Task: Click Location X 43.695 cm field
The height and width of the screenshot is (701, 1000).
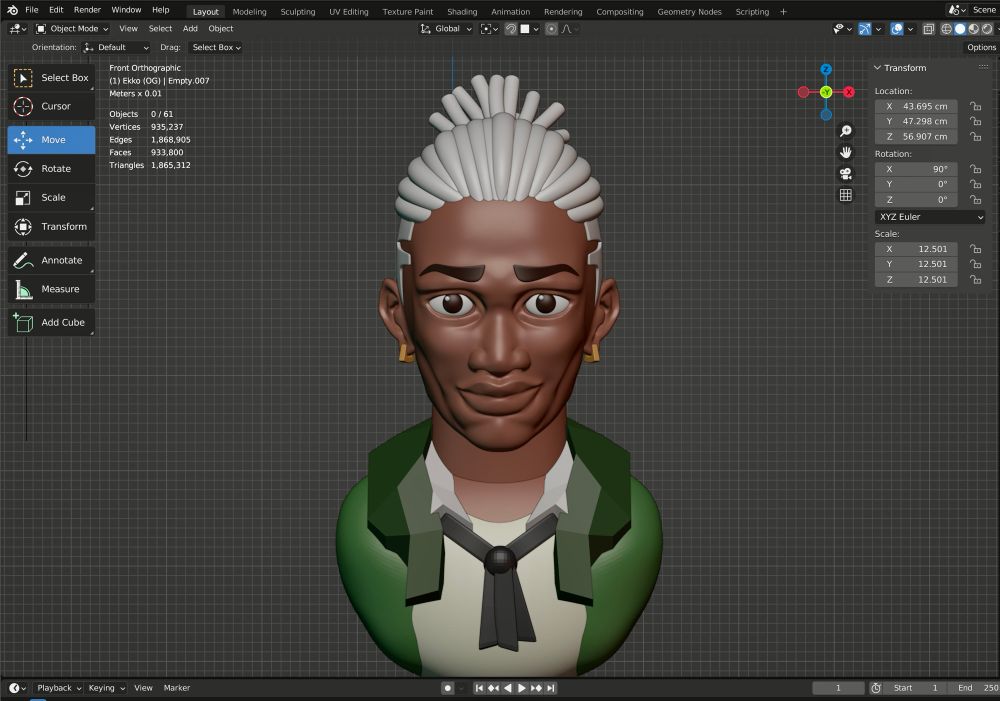Action: (x=916, y=107)
